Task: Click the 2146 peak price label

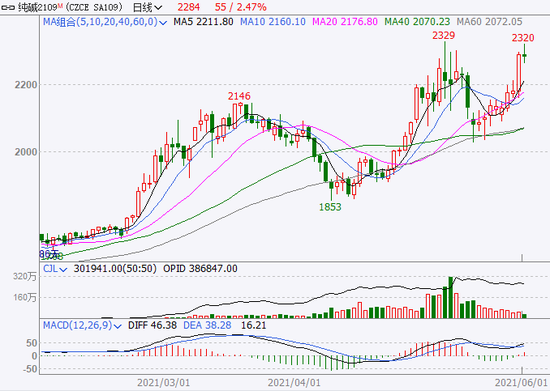Action: tap(239, 96)
